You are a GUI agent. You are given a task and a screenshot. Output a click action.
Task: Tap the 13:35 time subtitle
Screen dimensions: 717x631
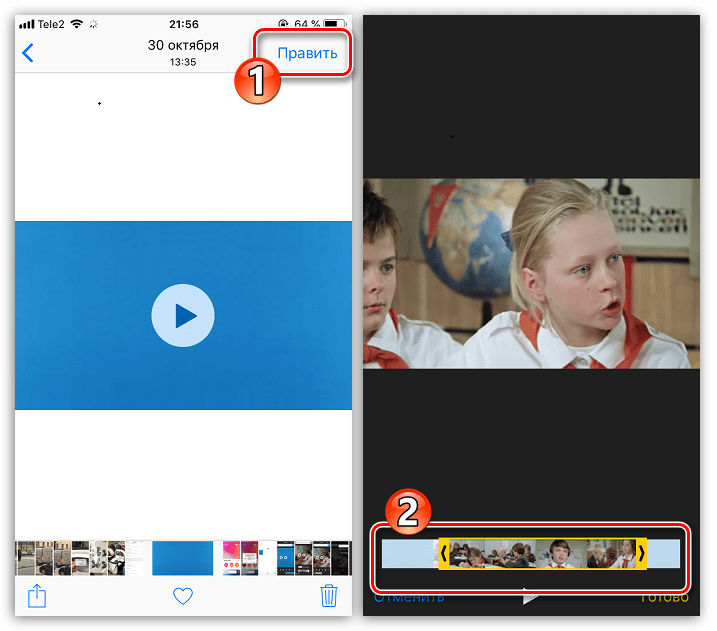(183, 62)
